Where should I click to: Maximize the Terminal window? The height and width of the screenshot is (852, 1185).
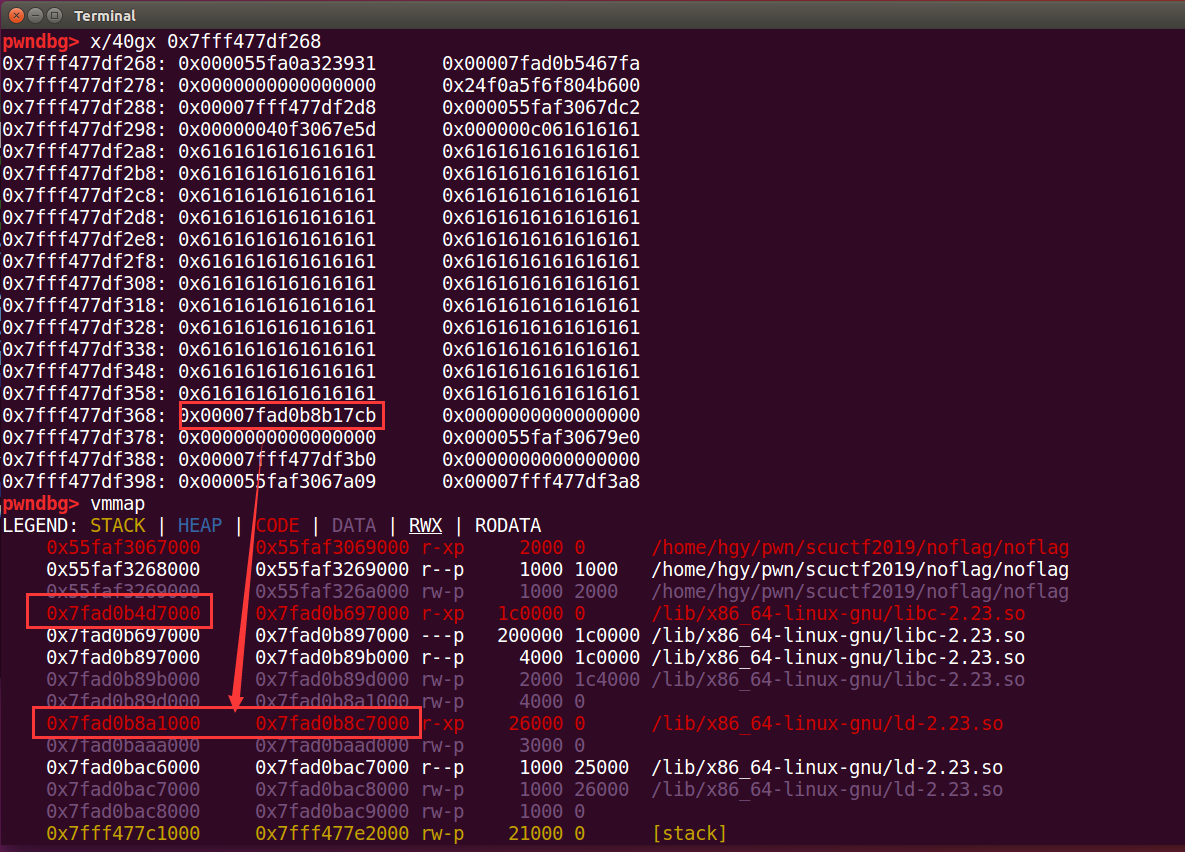coord(54,15)
